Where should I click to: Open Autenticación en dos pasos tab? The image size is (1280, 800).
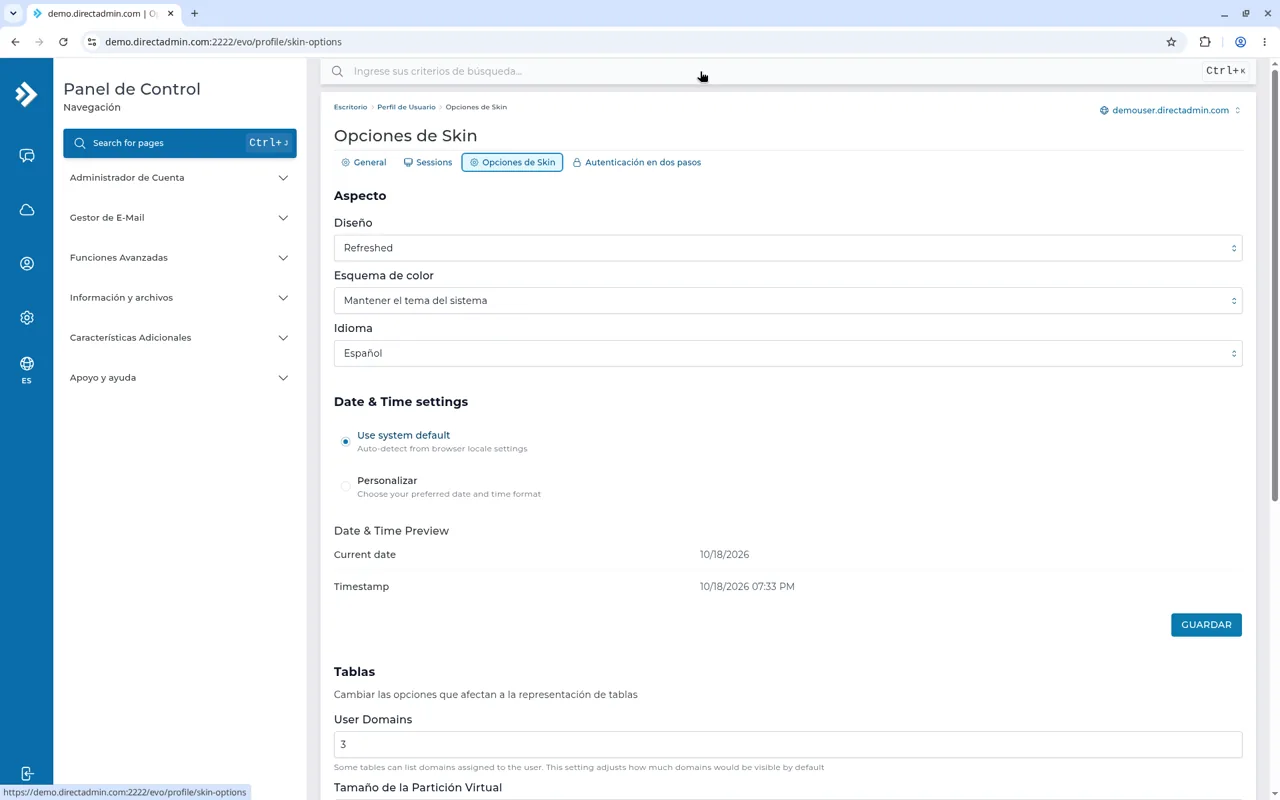[x=637, y=162]
